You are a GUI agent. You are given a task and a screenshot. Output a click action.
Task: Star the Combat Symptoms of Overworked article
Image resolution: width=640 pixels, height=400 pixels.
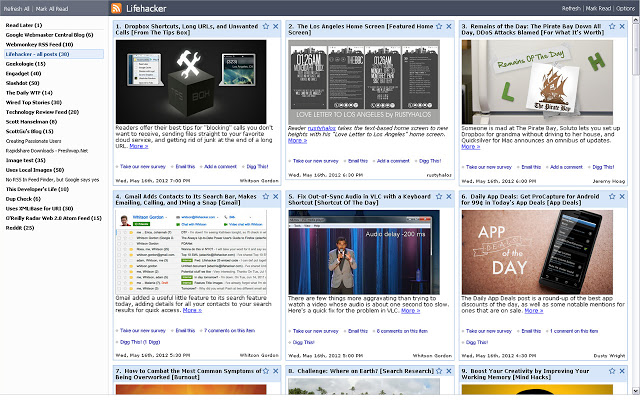pyautogui.click(x=266, y=371)
